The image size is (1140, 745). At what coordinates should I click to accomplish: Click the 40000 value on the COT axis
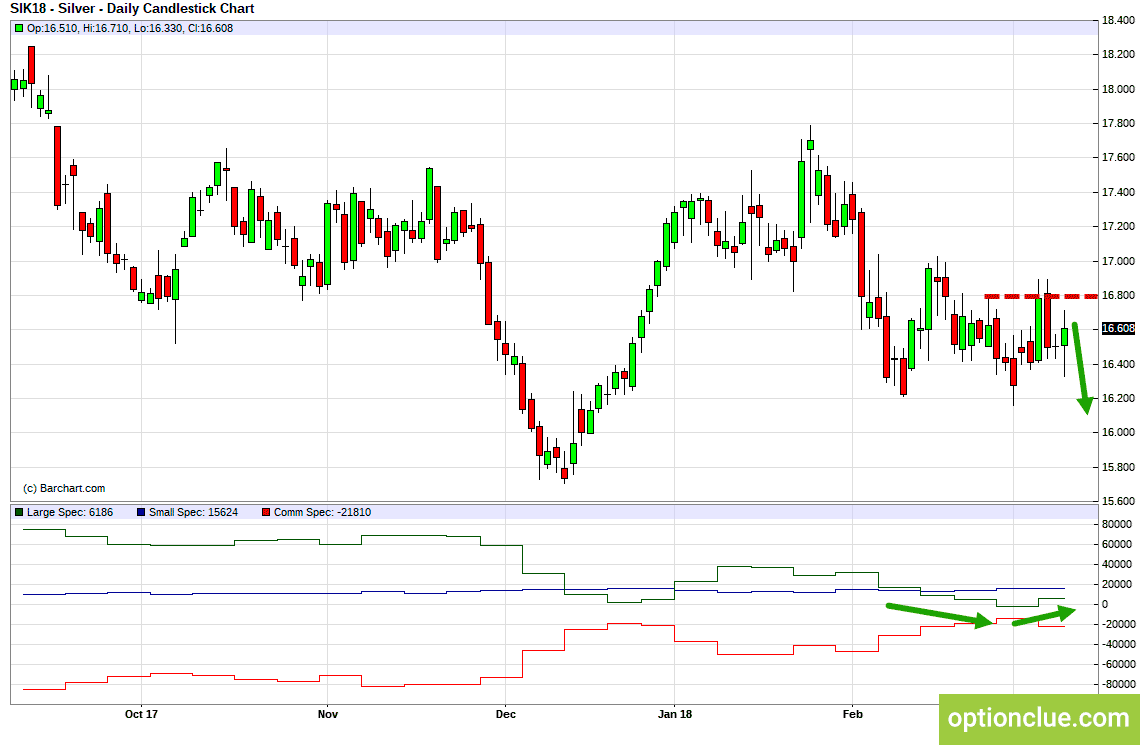(x=1116, y=564)
